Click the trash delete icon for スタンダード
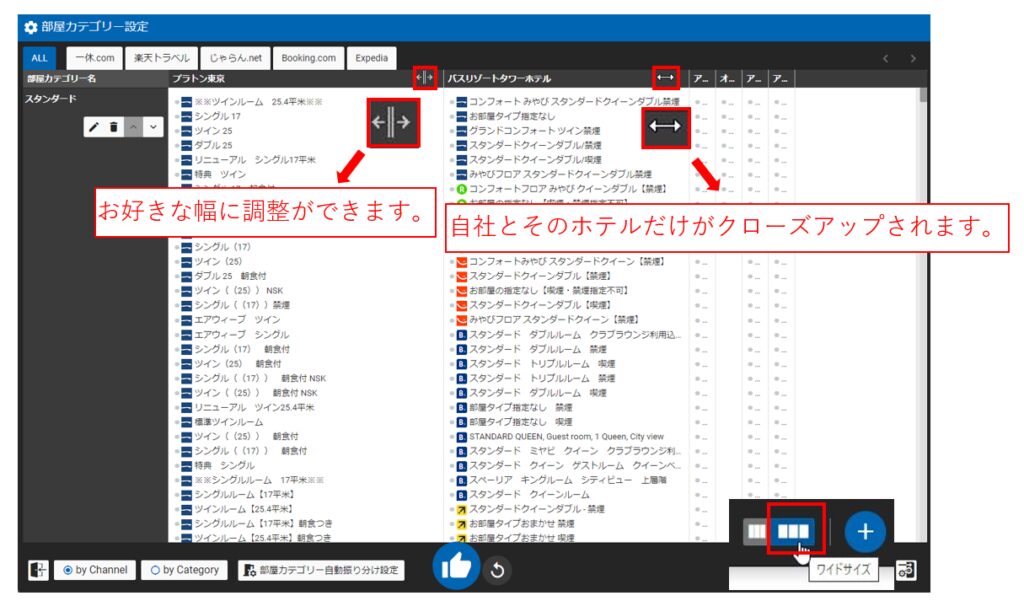 pyautogui.click(x=113, y=127)
